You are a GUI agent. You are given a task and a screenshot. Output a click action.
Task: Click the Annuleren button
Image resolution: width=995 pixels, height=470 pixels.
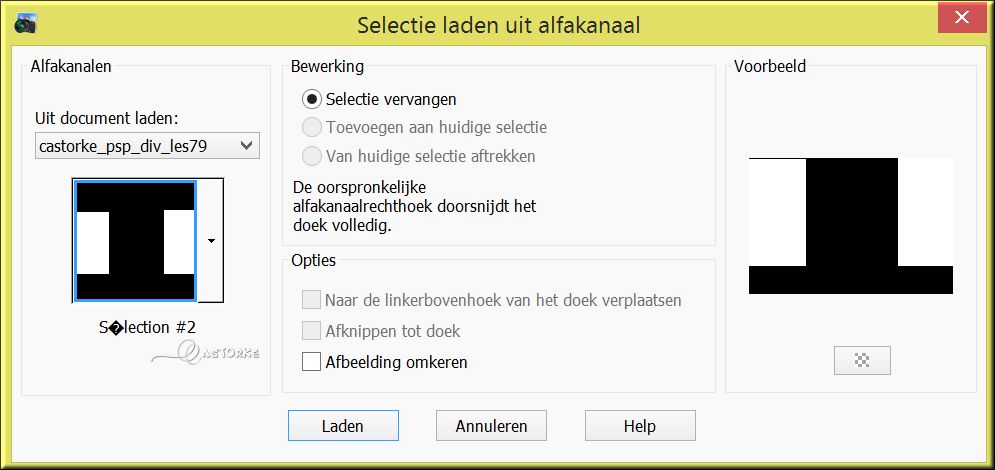[x=491, y=426]
